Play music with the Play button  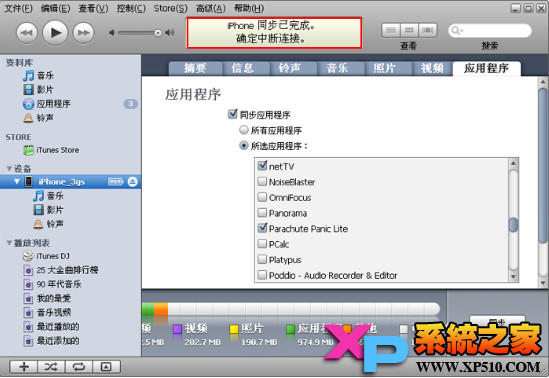[55, 33]
